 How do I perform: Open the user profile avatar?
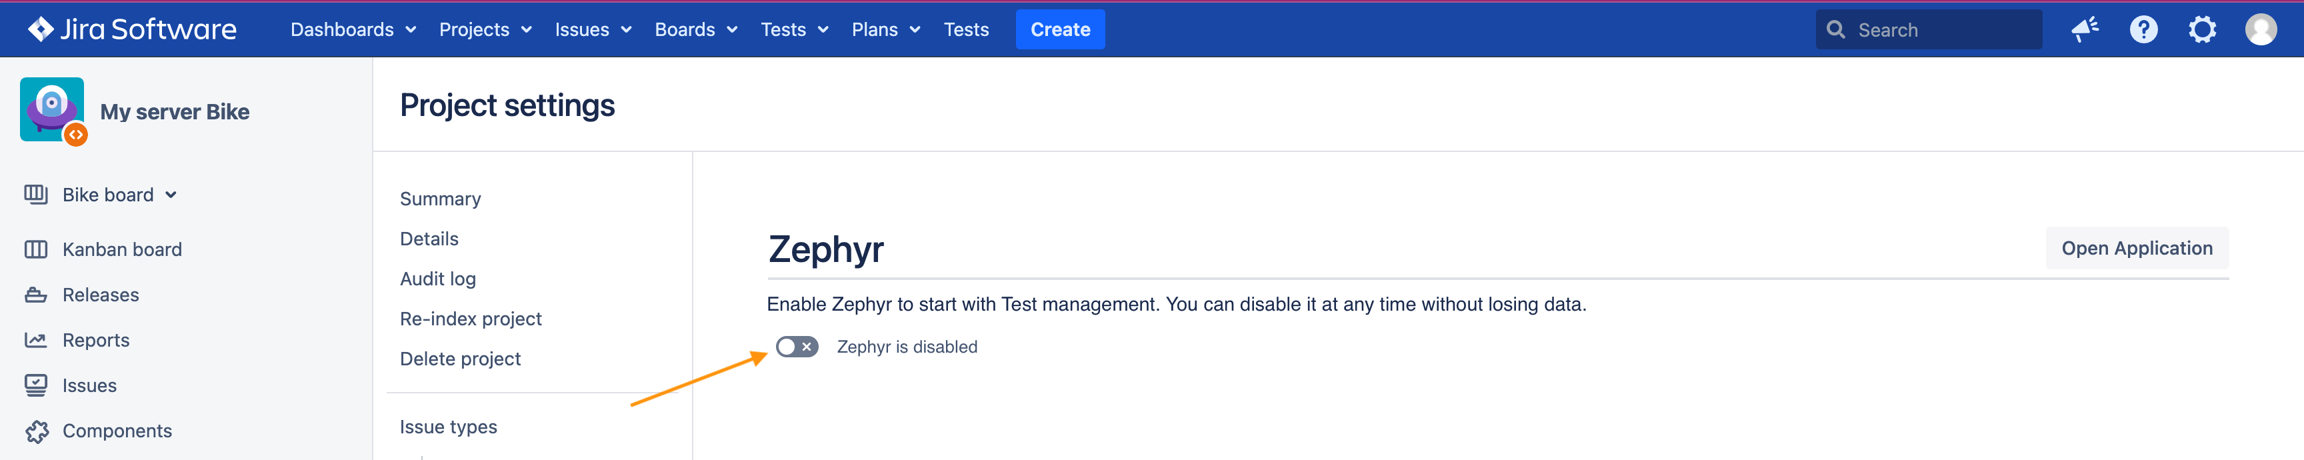2261,30
